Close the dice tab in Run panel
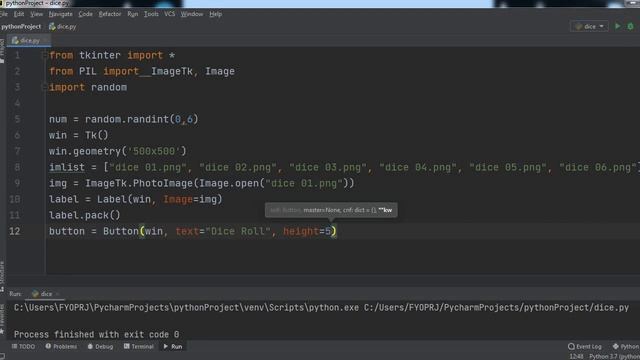Image resolution: width=640 pixels, height=360 pixels. point(58,294)
